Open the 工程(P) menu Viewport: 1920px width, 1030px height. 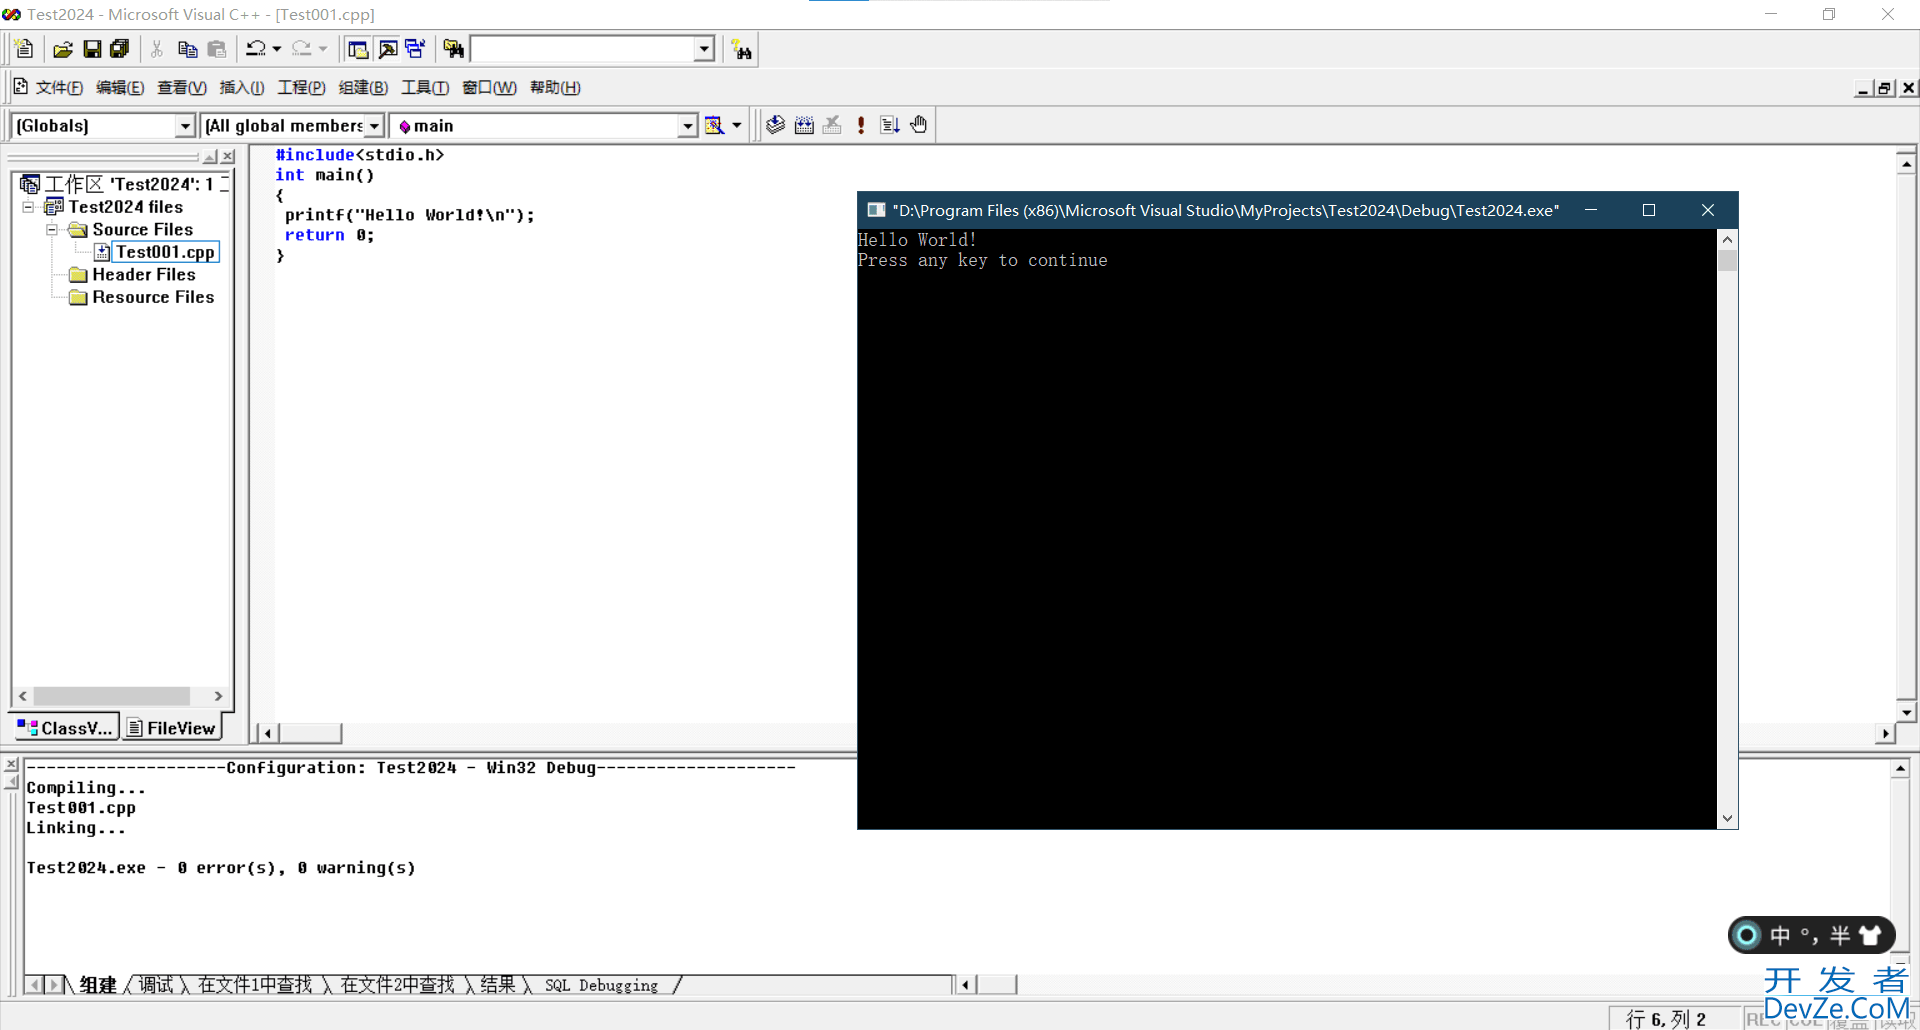(301, 88)
